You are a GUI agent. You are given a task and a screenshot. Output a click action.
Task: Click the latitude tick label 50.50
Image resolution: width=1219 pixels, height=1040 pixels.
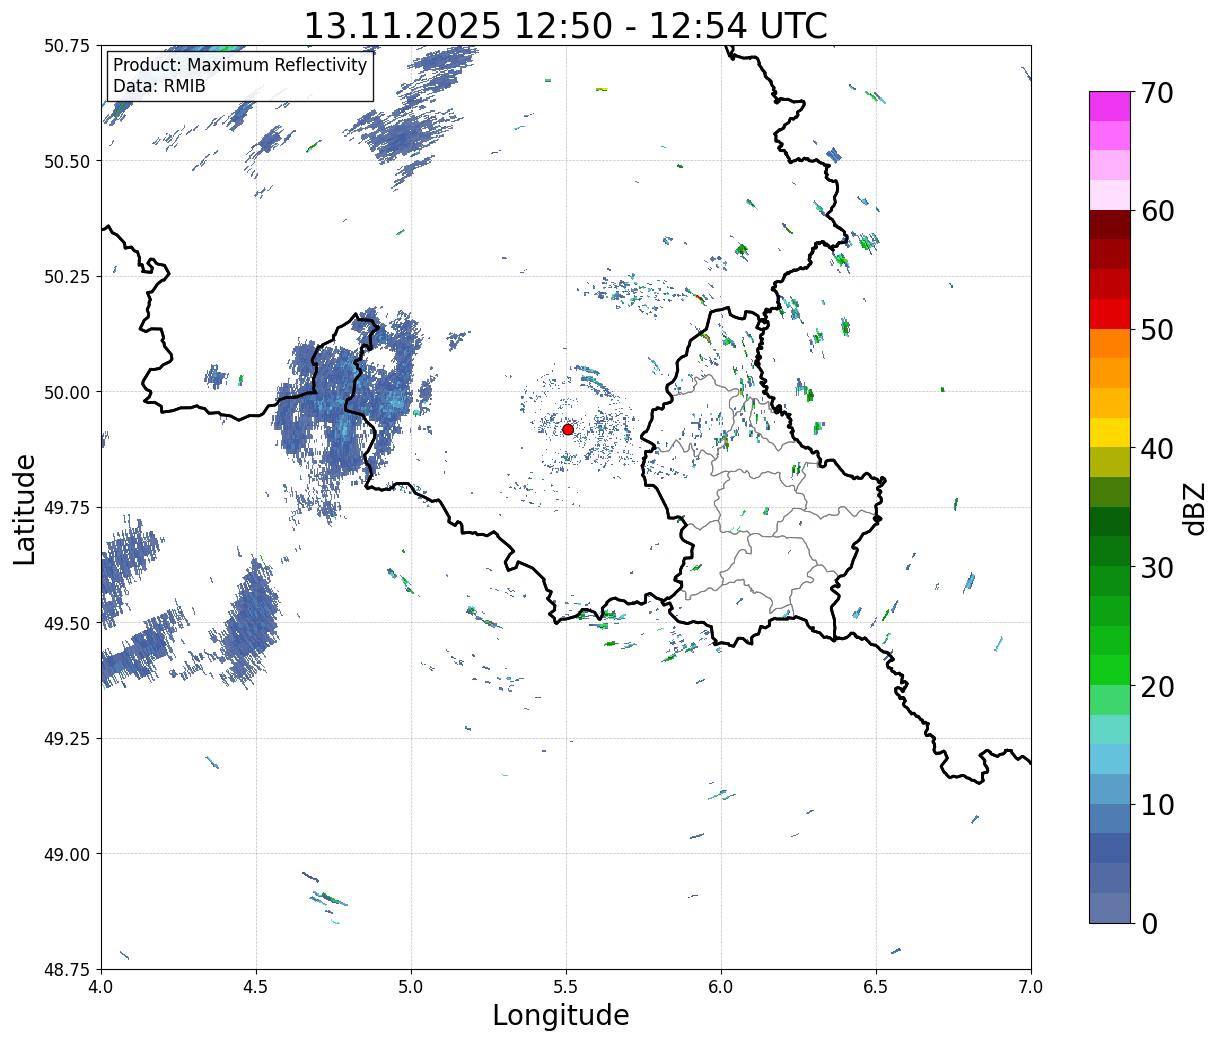coord(67,161)
